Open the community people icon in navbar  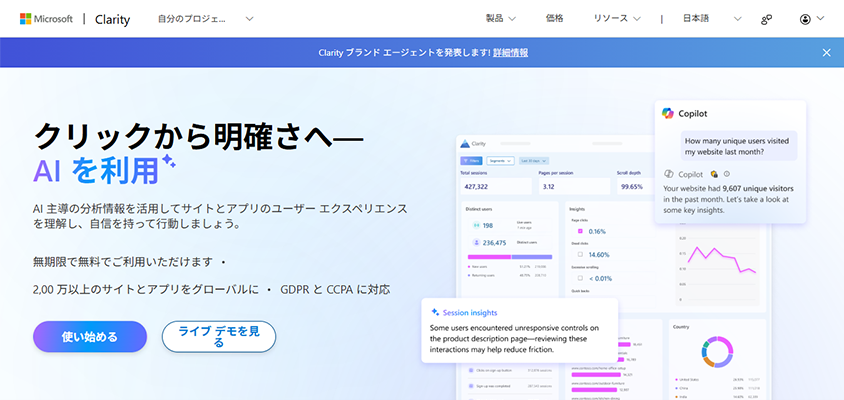point(766,19)
